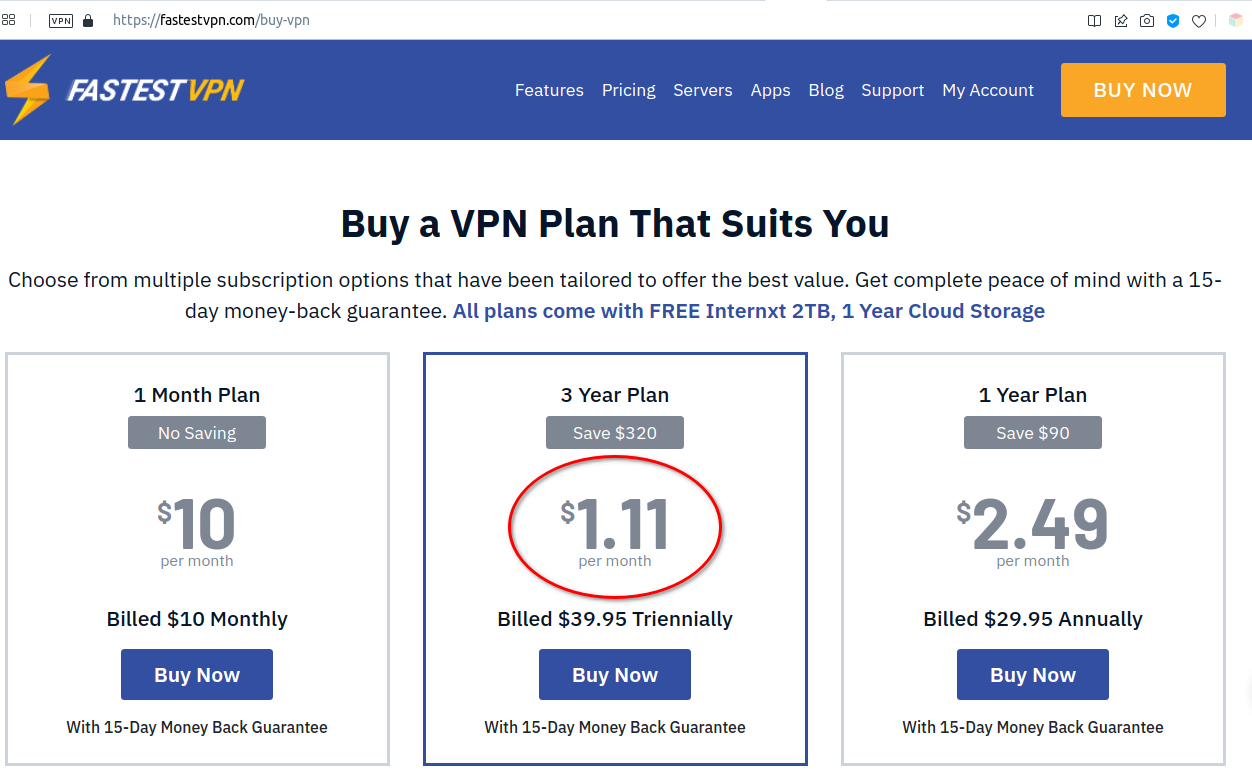Click the colorful cube extensions icon
Viewport: 1252px width, 774px height.
click(1236, 20)
